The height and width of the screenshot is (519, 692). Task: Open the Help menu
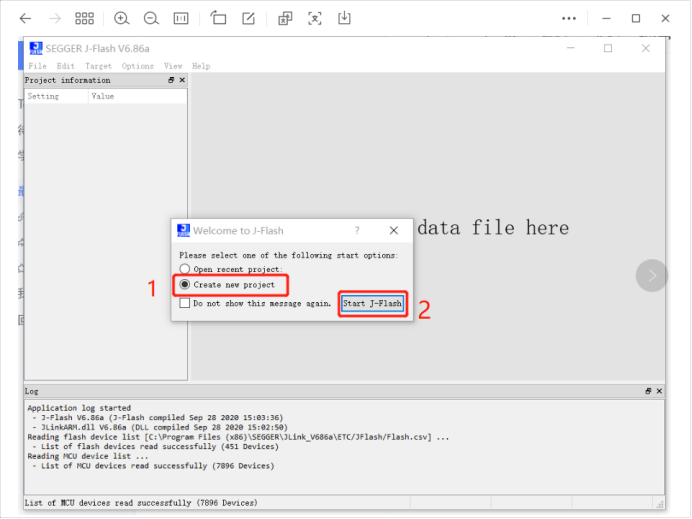pyautogui.click(x=201, y=66)
